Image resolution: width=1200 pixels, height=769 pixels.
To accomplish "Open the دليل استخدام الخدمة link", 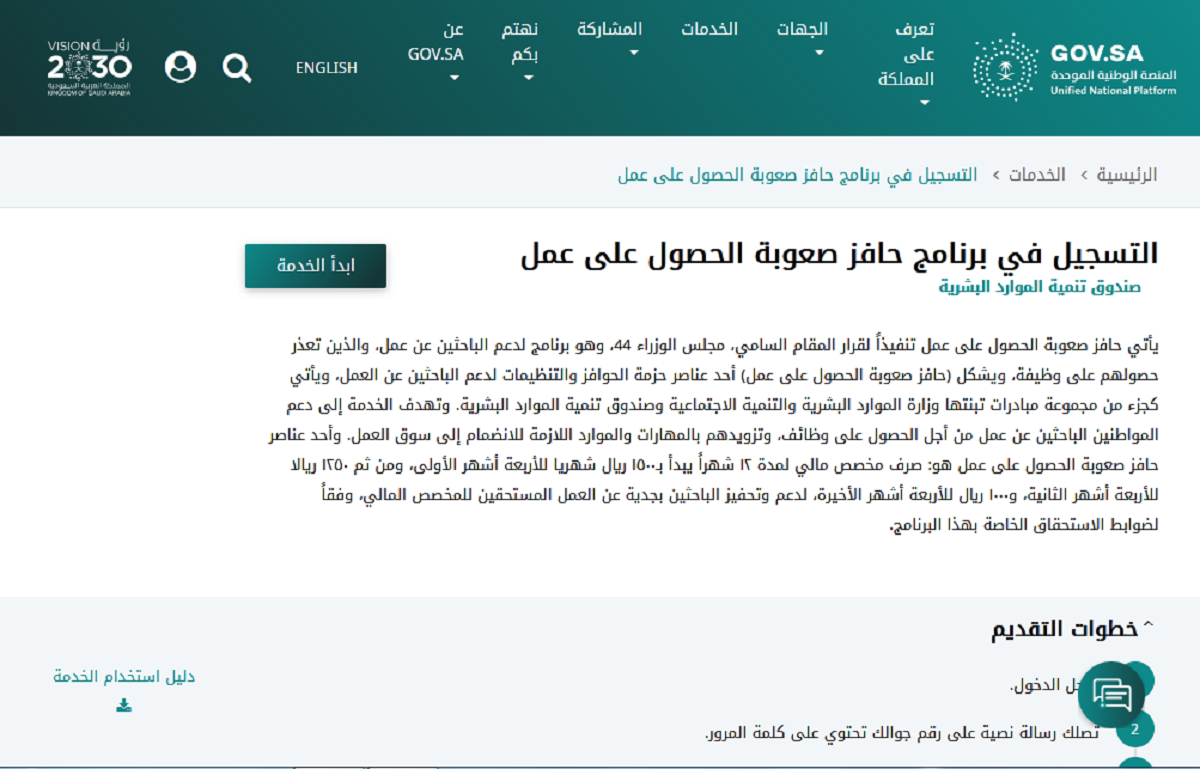I will (124, 677).
